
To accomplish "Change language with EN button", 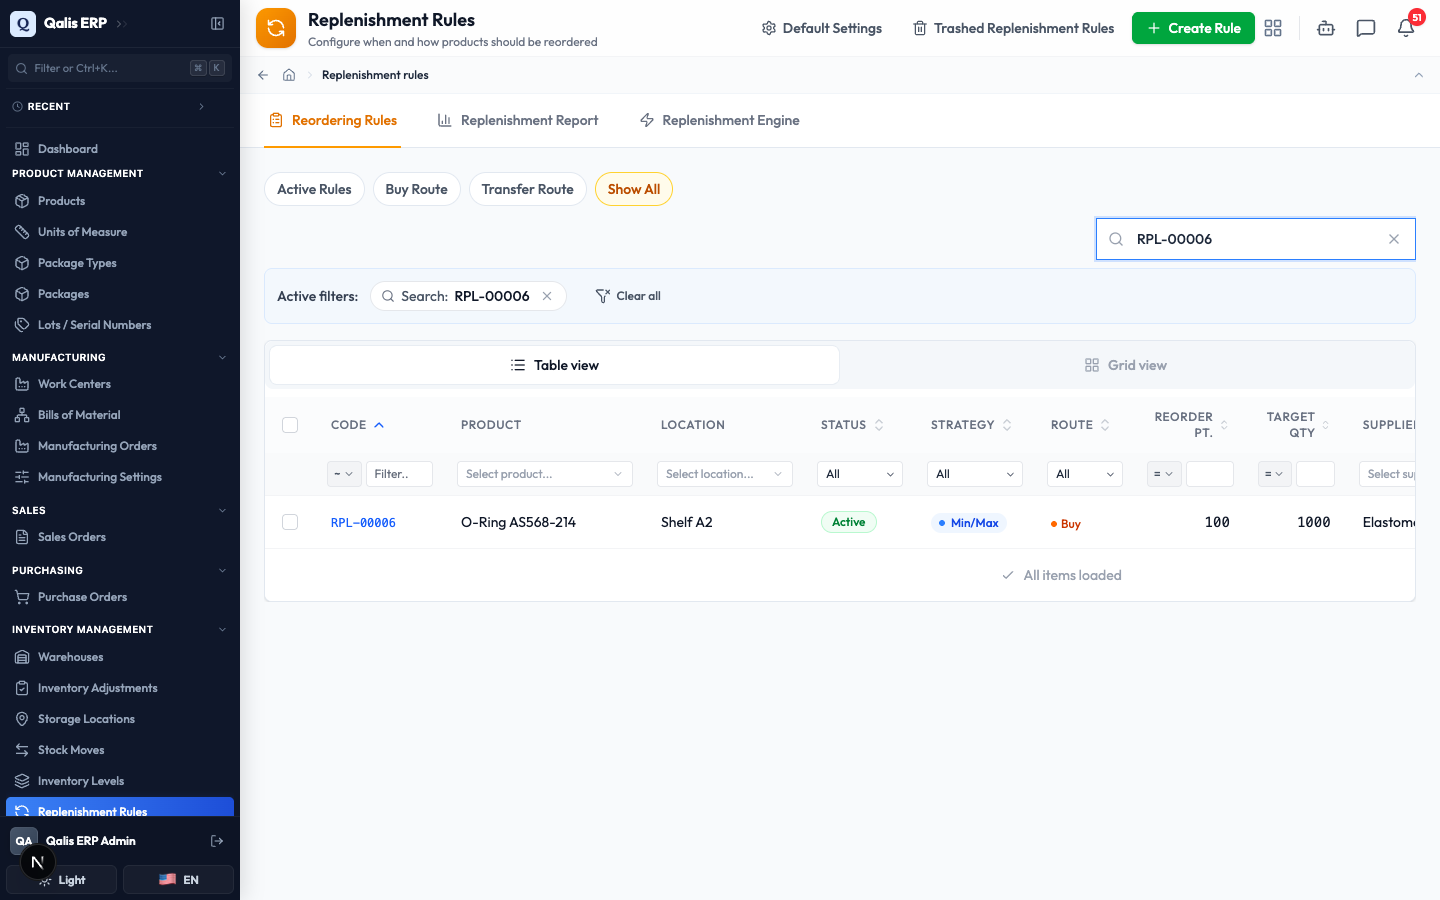I will (178, 880).
